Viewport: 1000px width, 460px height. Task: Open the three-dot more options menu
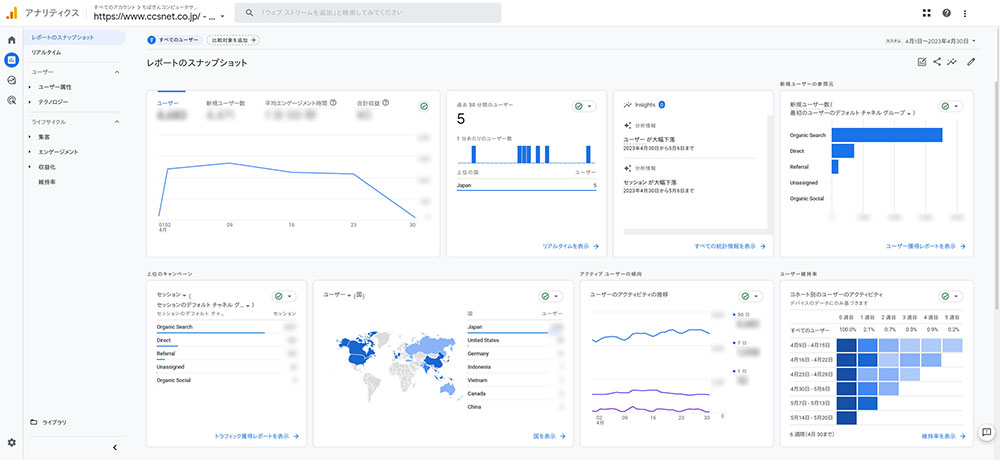[964, 13]
